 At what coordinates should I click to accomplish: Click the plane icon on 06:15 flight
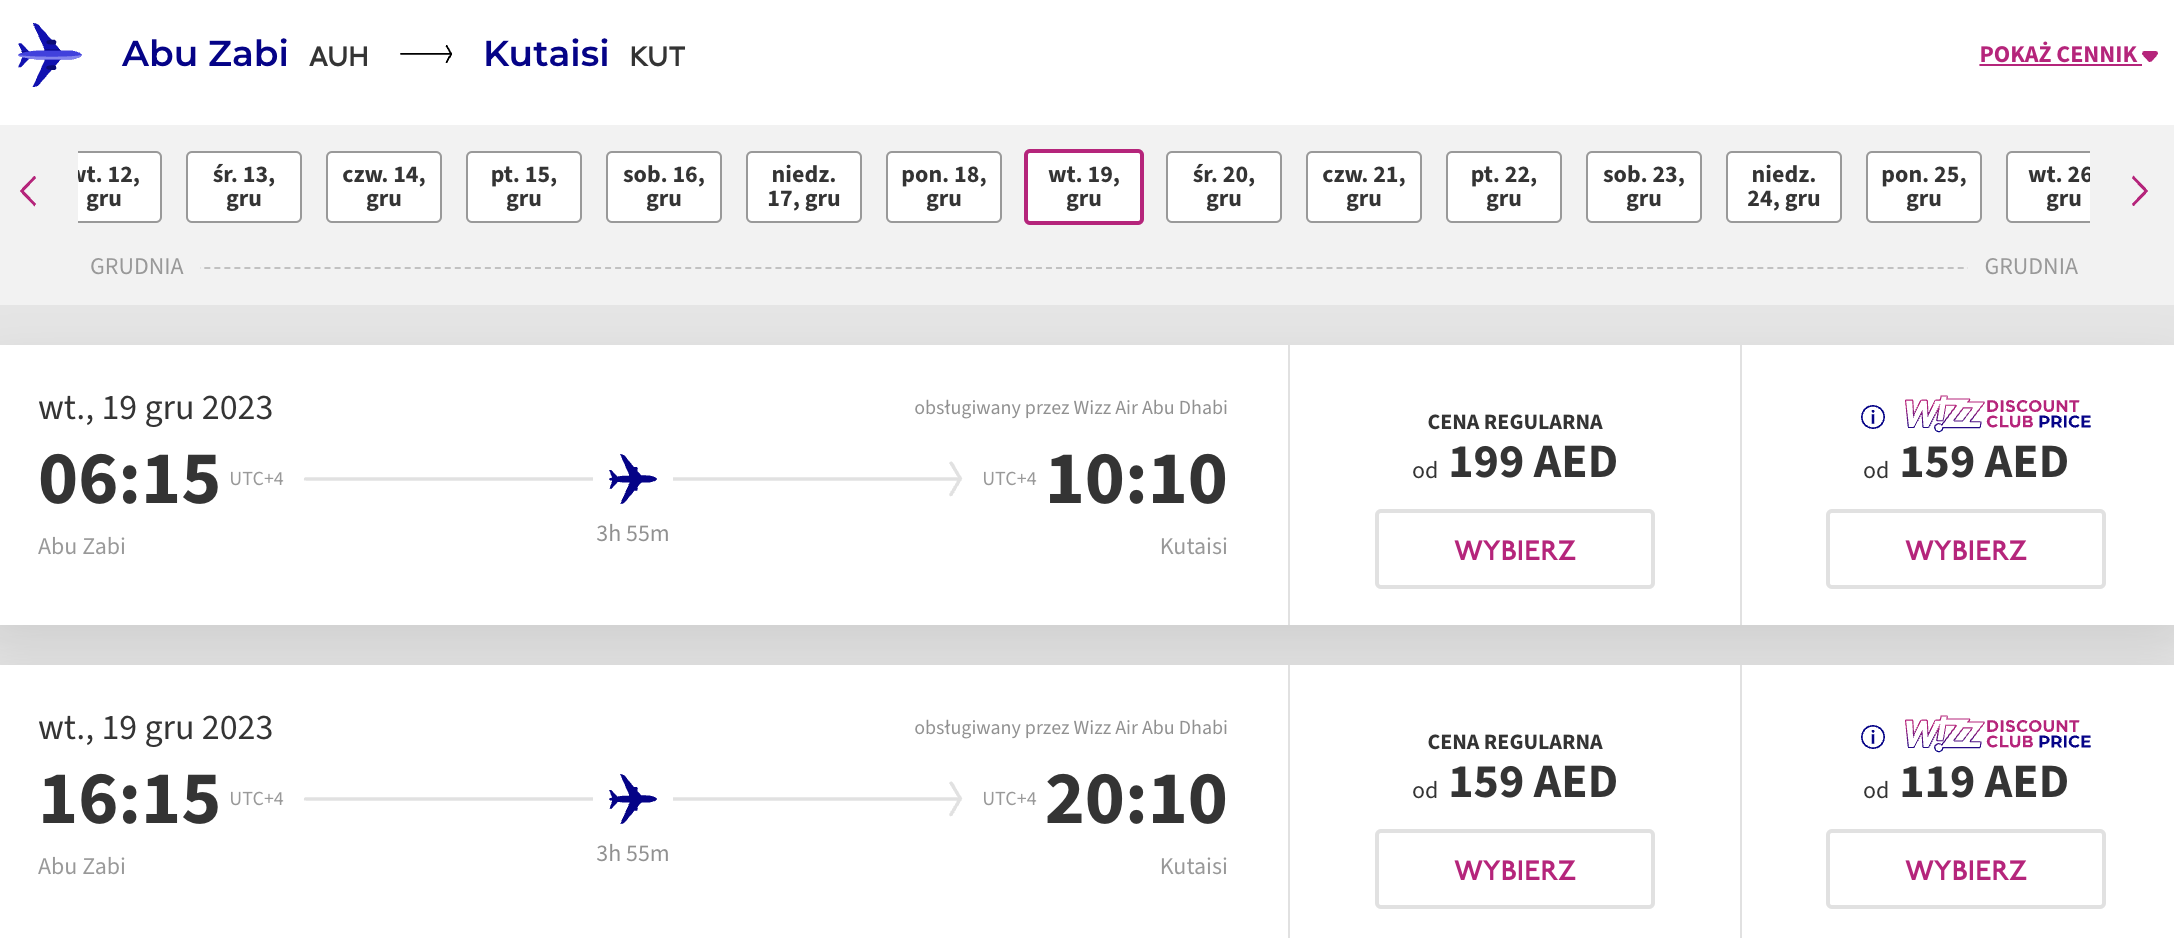coord(632,479)
